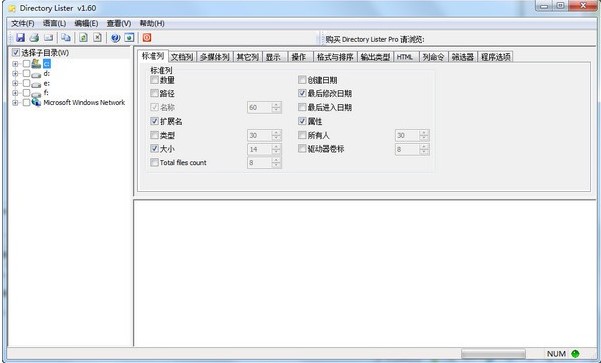
Task: Open the 文件(F) menu
Action: click(x=23, y=23)
